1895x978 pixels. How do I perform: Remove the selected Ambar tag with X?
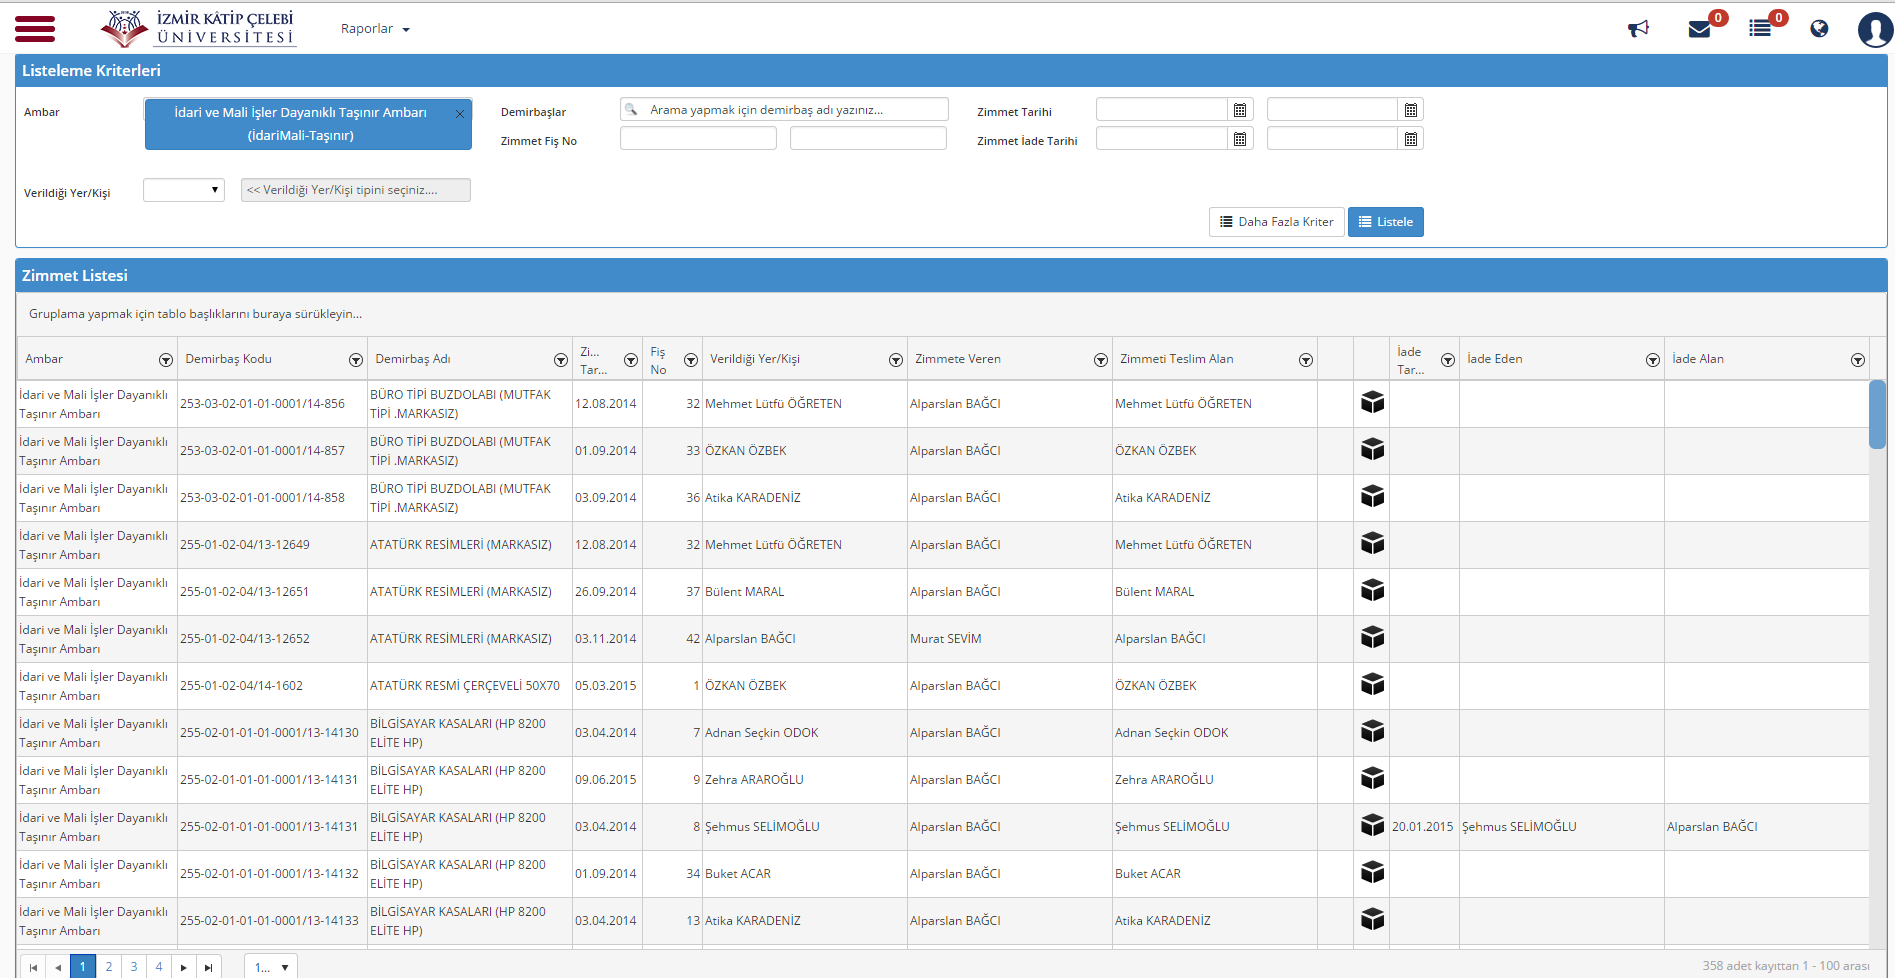pyautogui.click(x=460, y=113)
